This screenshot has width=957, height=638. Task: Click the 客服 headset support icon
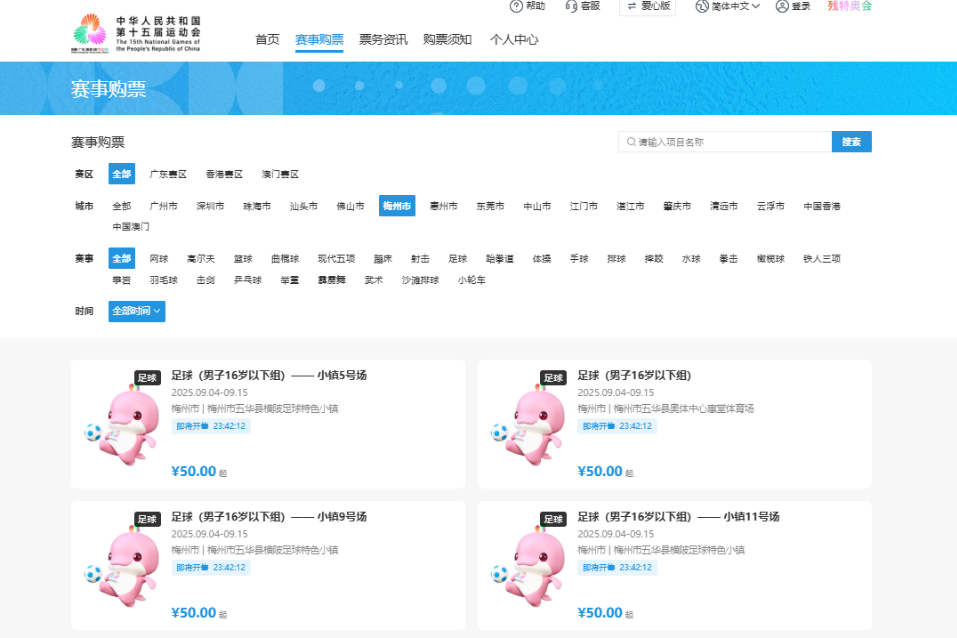tap(571, 6)
